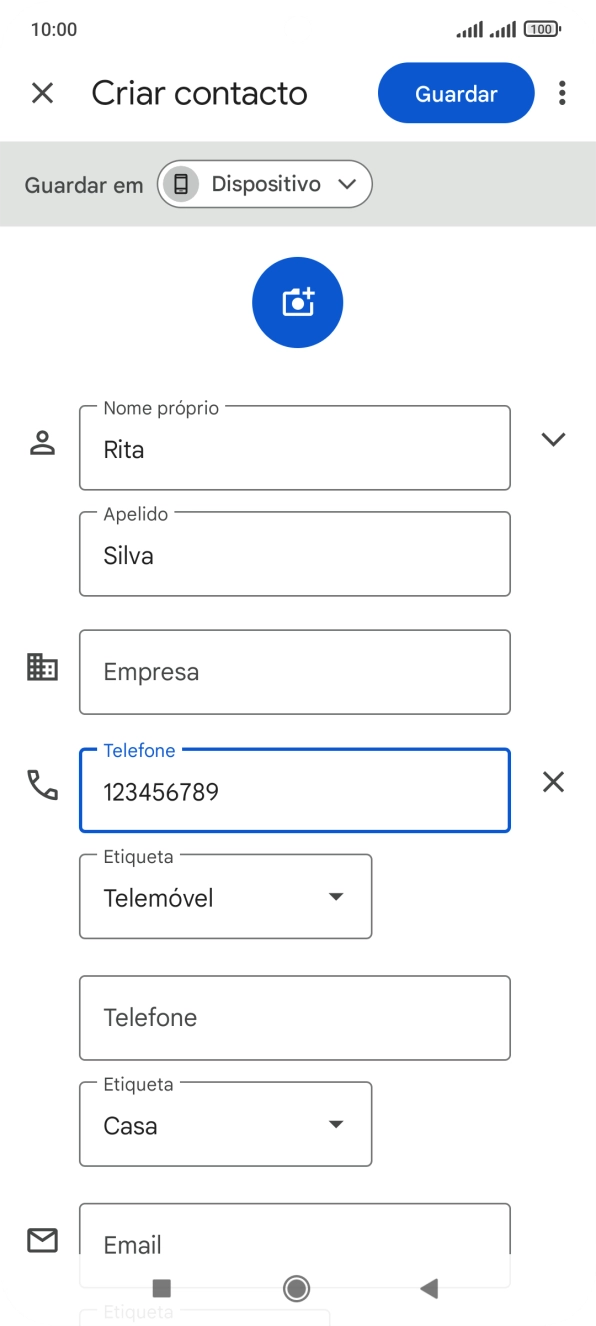The width and height of the screenshot is (596, 1326).
Task: Open the three-dot overflow menu
Action: click(x=562, y=93)
